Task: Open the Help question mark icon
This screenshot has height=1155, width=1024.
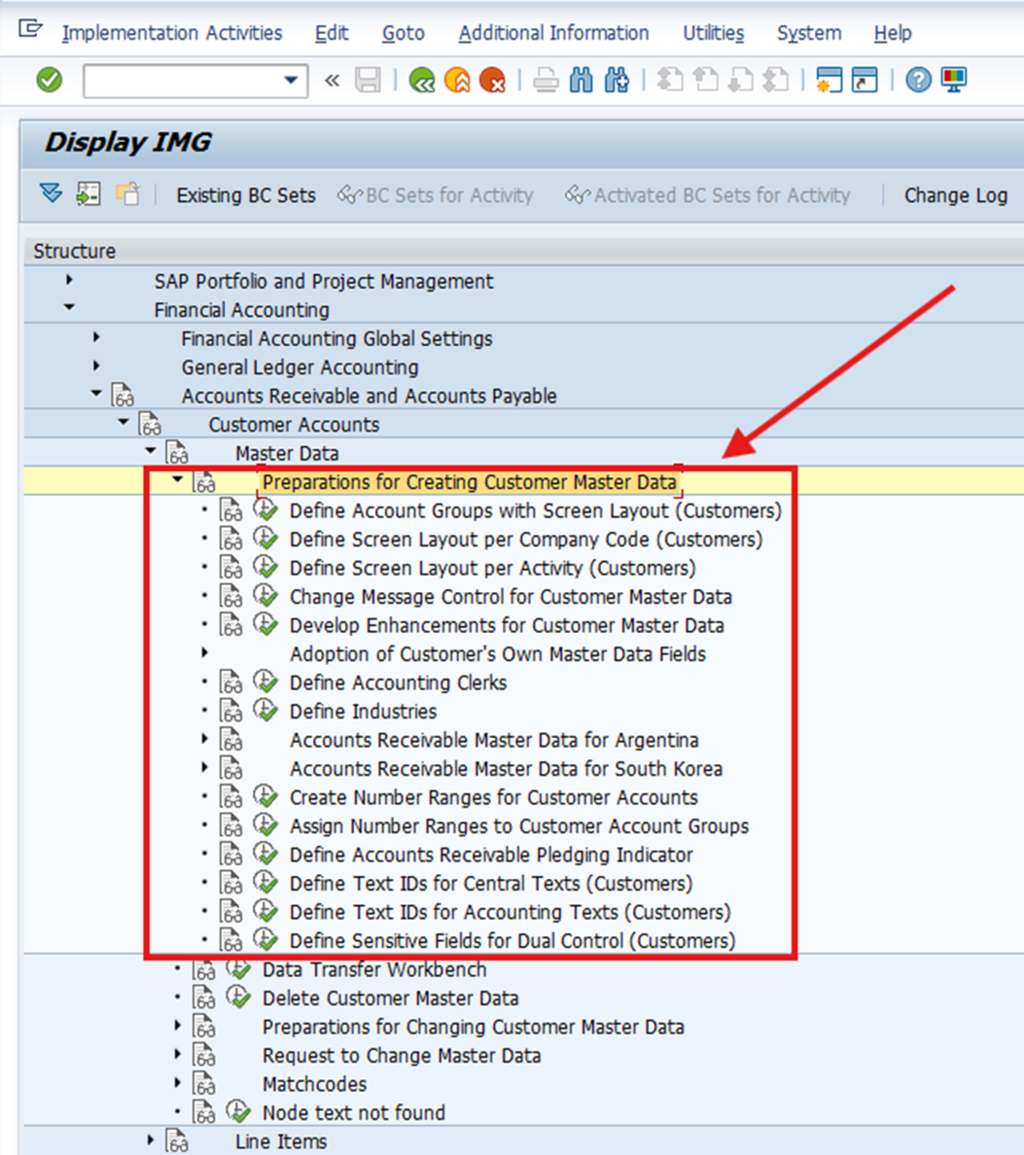Action: [918, 81]
